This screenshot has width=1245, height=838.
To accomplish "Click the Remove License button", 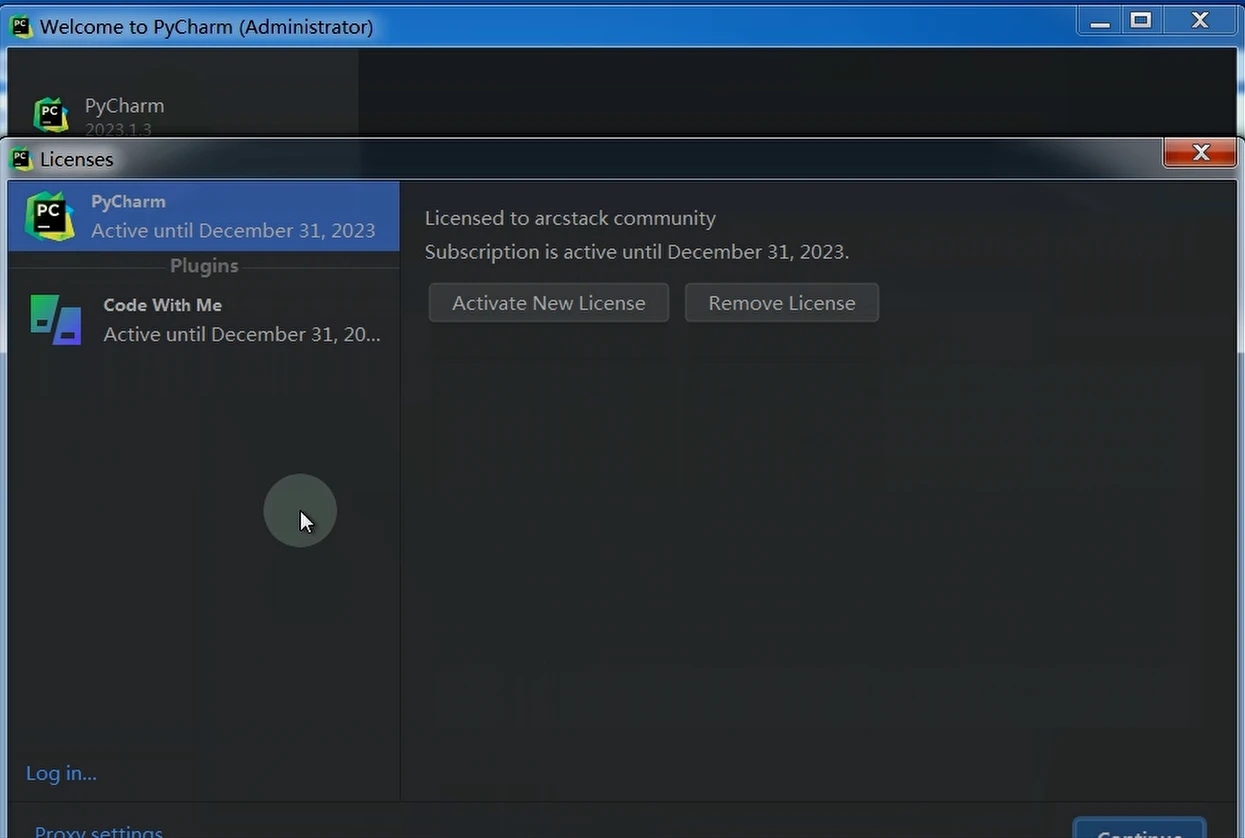I will [x=781, y=302].
